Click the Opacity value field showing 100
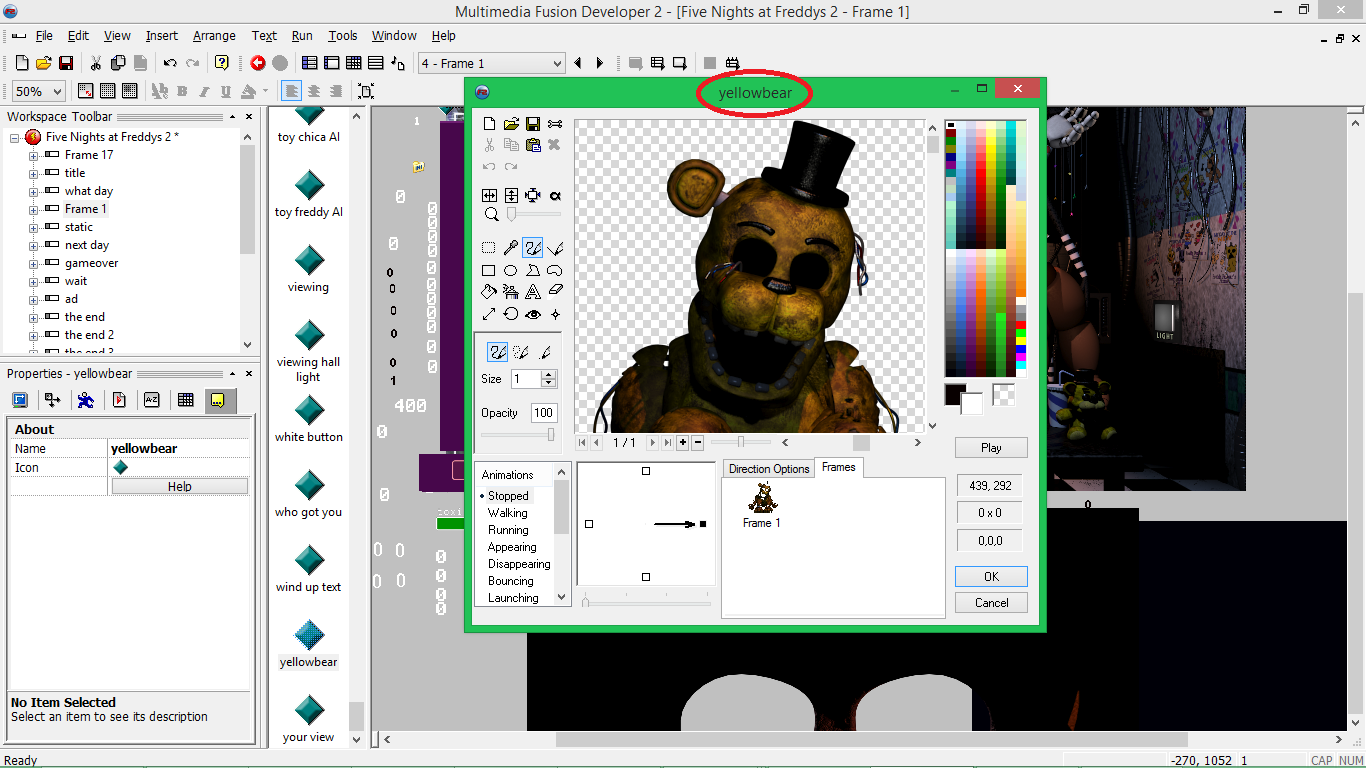This screenshot has height=768, width=1366. pos(544,413)
